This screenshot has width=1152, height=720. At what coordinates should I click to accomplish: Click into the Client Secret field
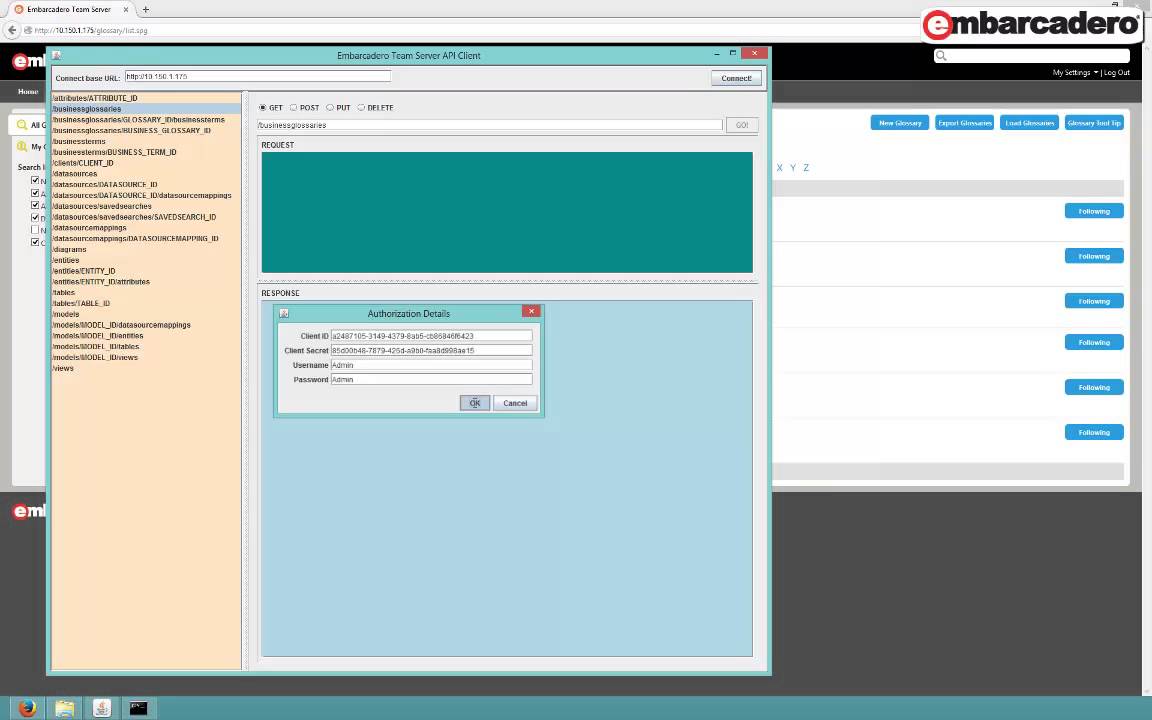(x=431, y=350)
